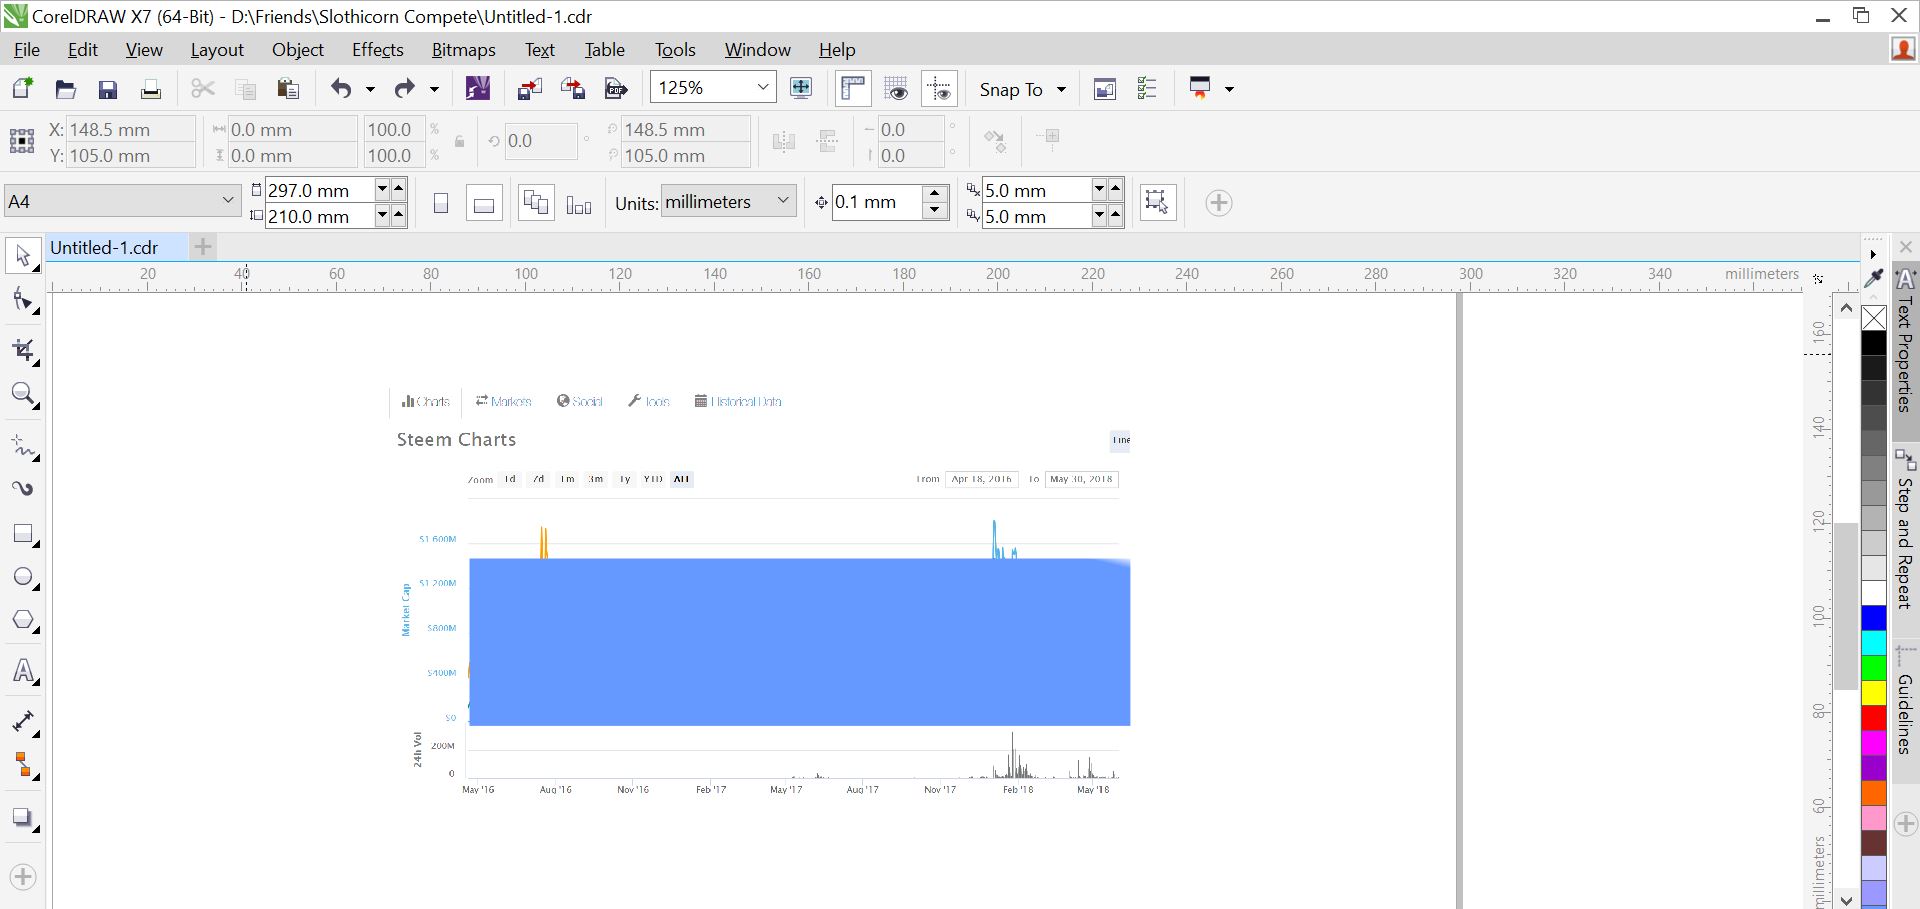Click the duplicate distance X 5.0 mm field
The width and height of the screenshot is (1920, 909).
(x=1036, y=190)
